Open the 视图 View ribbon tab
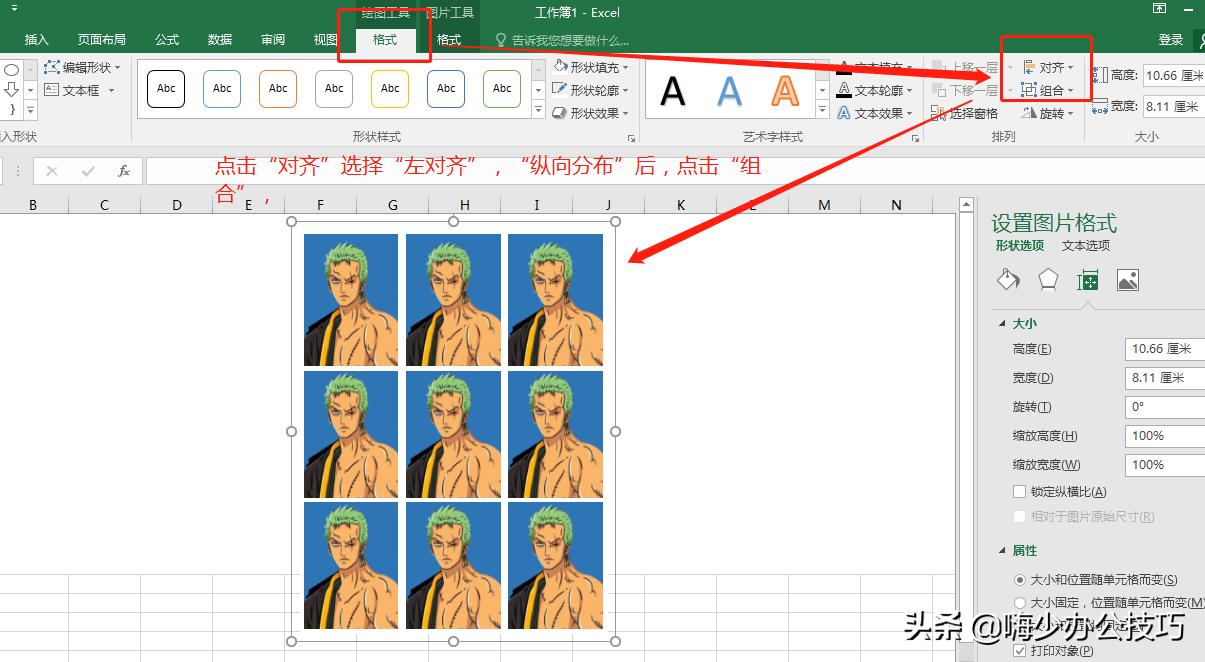Viewport: 1205px width, 662px height. [326, 40]
